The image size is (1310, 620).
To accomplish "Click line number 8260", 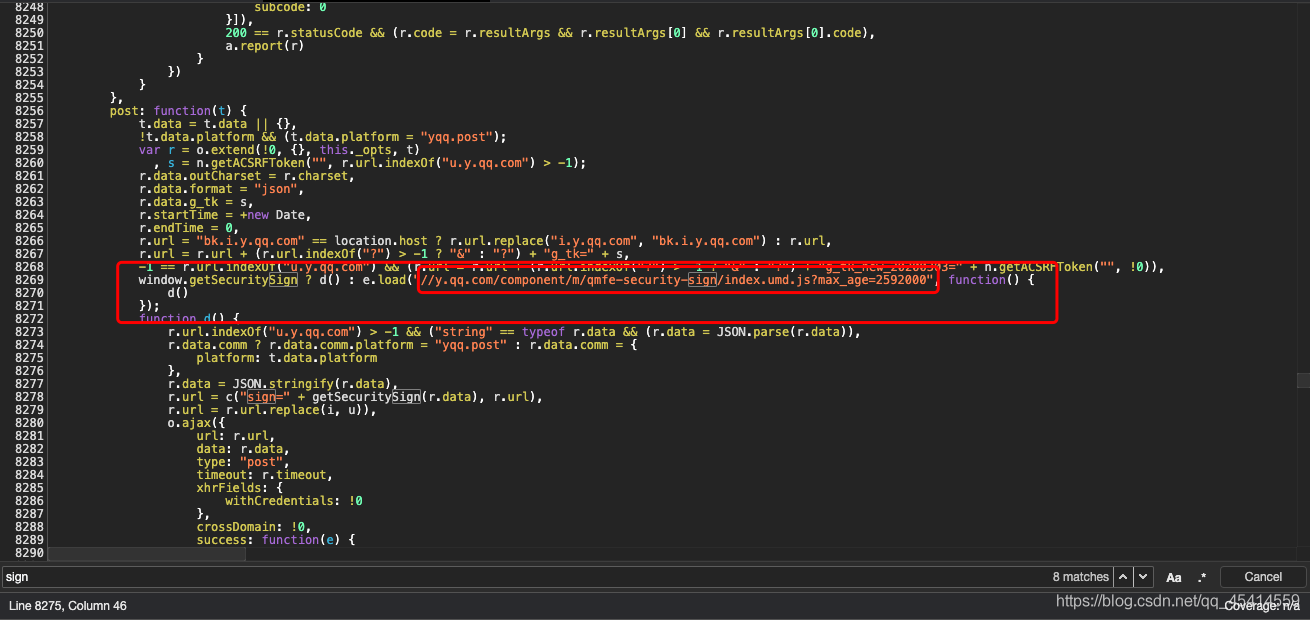I will pyautogui.click(x=29, y=163).
